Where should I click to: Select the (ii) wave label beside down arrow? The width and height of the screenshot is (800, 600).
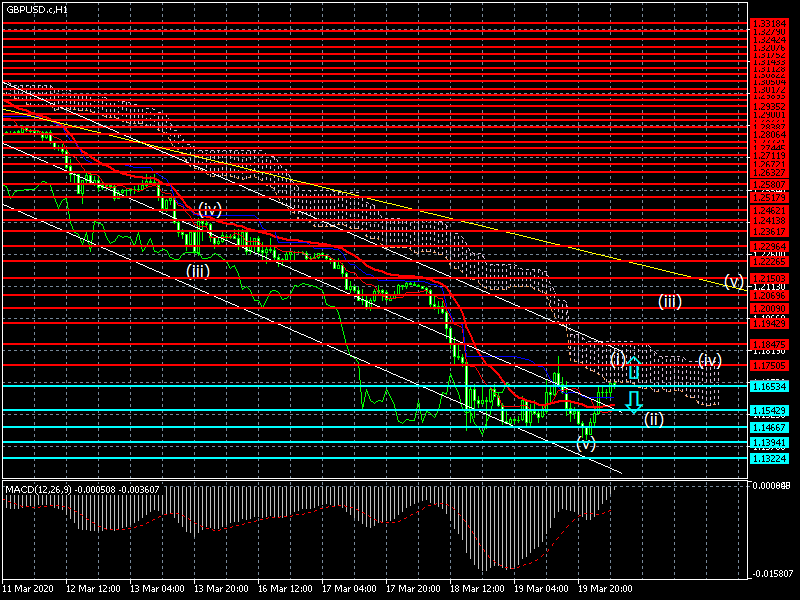point(654,419)
